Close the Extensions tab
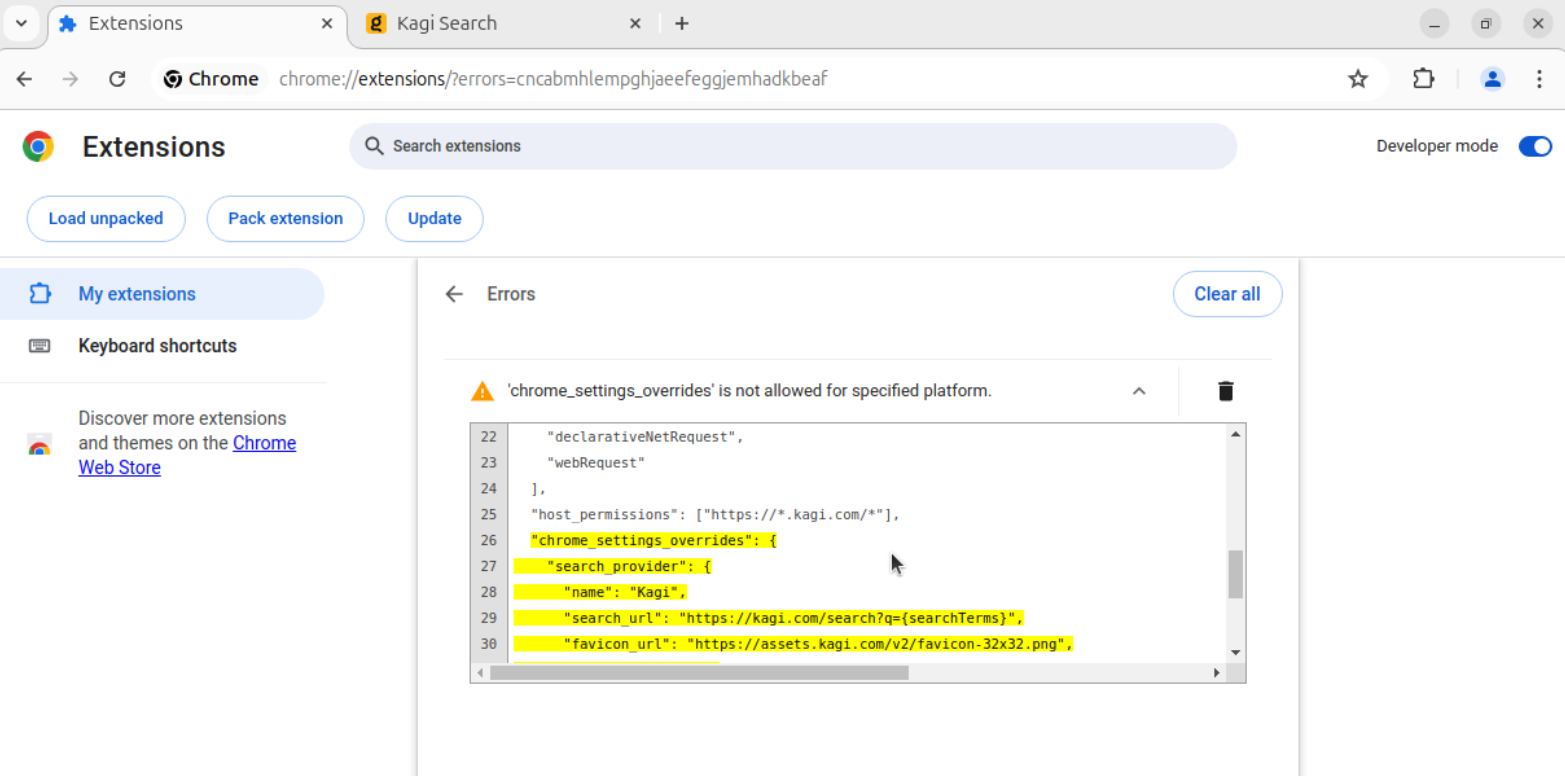The image size is (1565, 776). 327,23
